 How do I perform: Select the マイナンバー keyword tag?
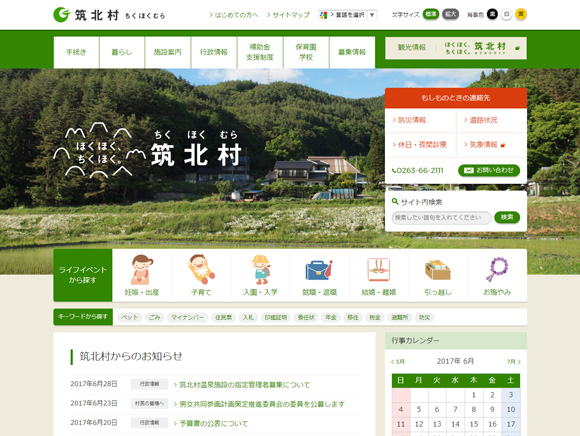[x=187, y=317]
